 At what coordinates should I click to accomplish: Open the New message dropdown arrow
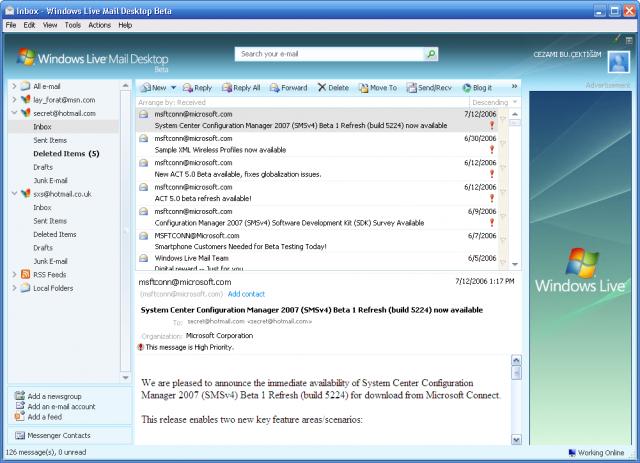tap(173, 87)
